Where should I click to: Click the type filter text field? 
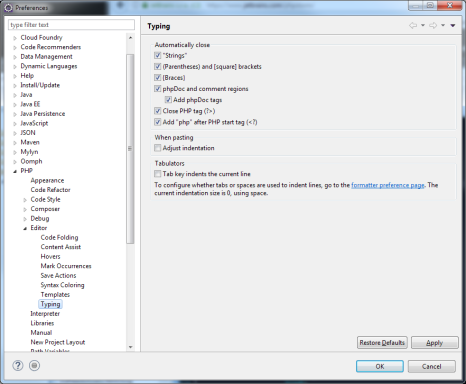pos(71,25)
